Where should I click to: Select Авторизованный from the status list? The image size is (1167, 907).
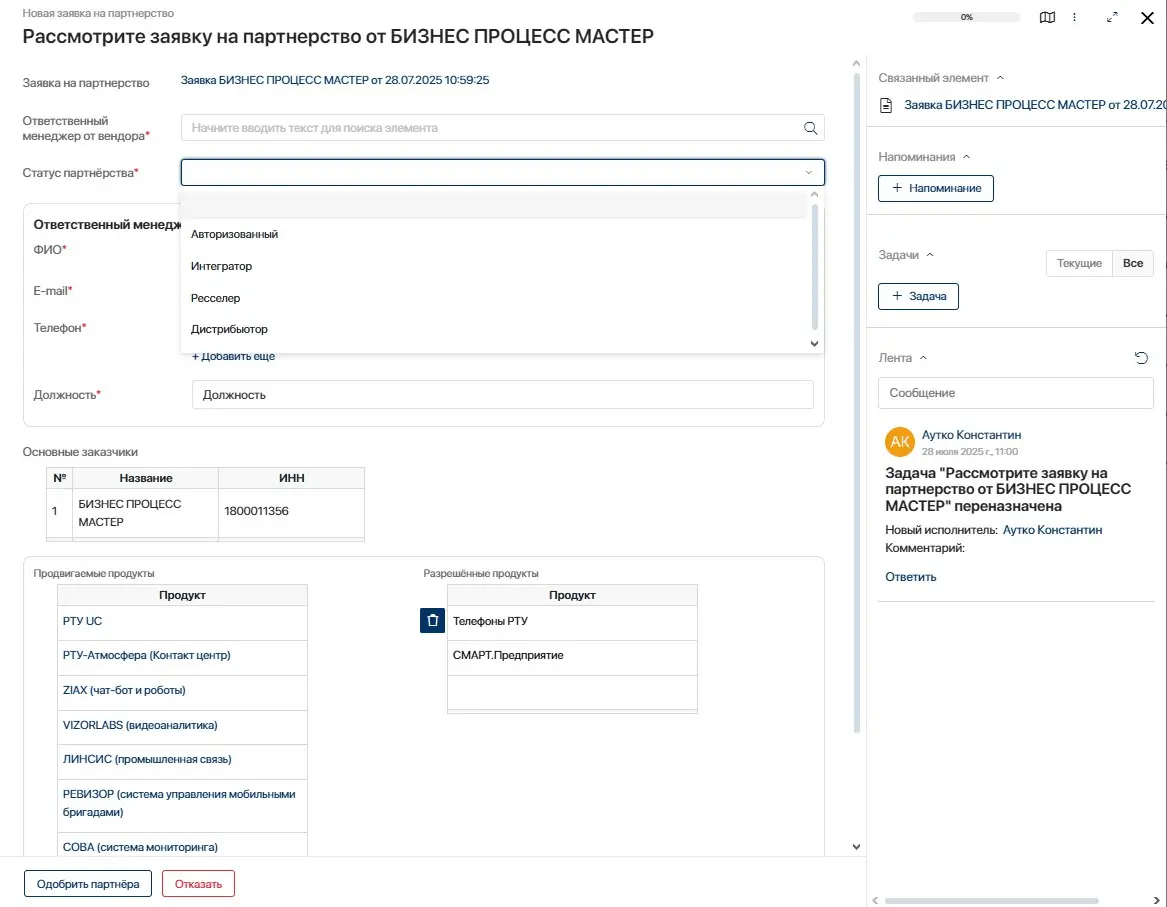(x=234, y=234)
